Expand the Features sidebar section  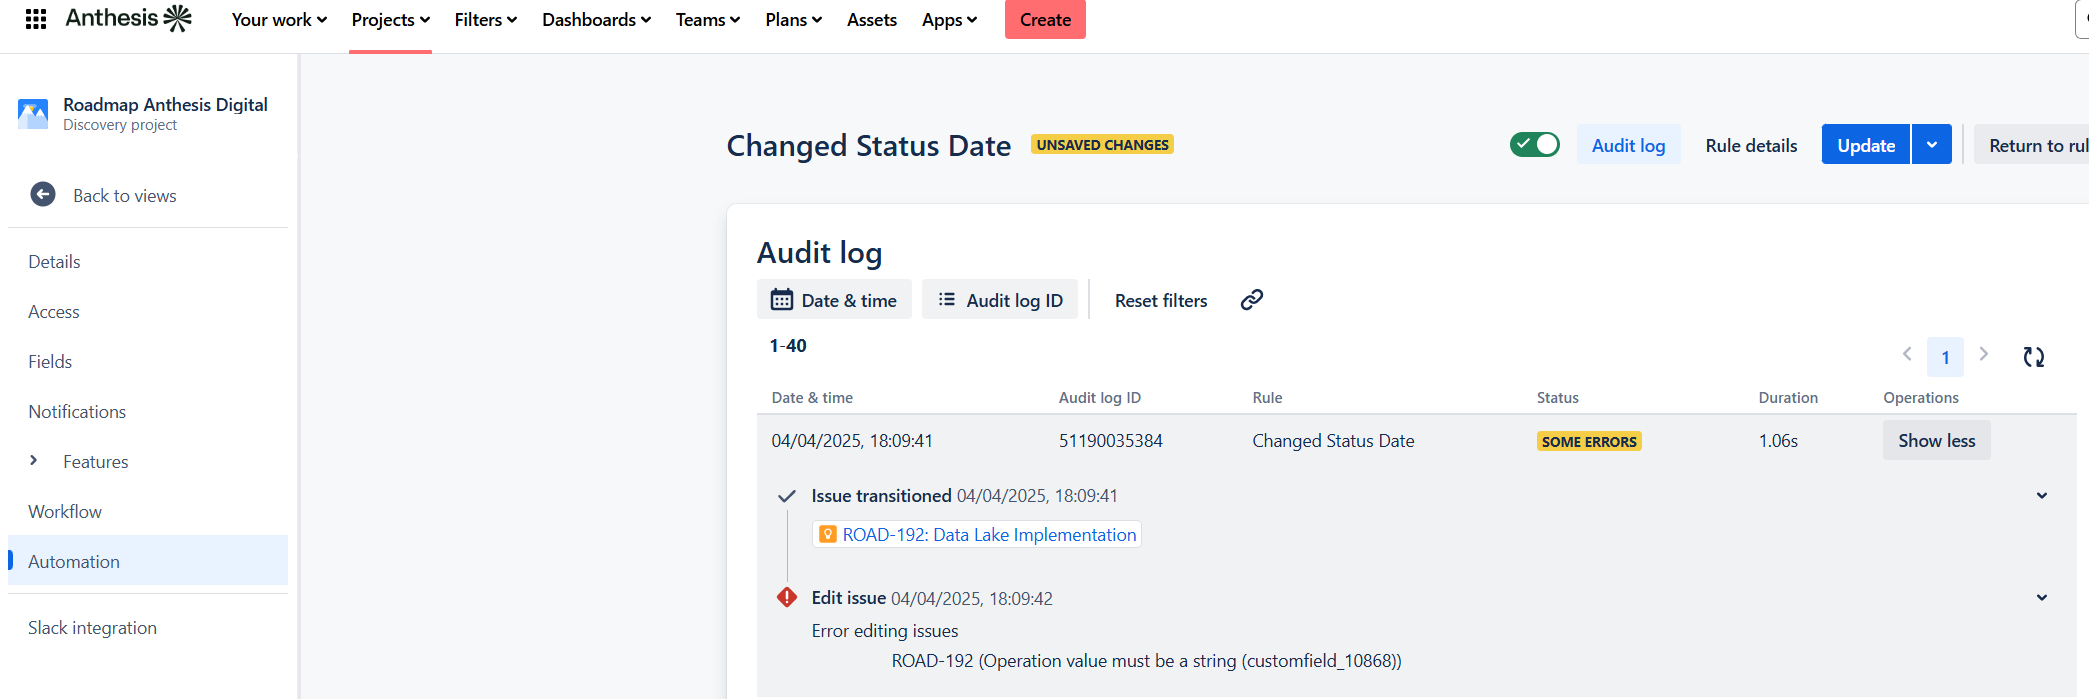[34, 460]
